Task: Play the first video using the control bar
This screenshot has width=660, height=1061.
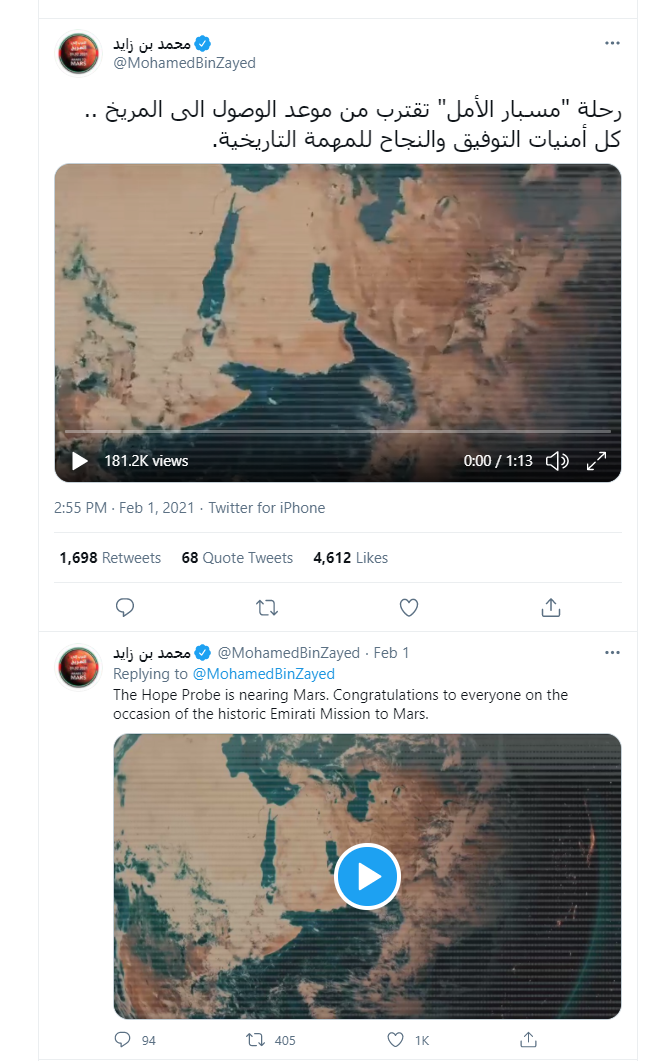Action: pos(79,461)
